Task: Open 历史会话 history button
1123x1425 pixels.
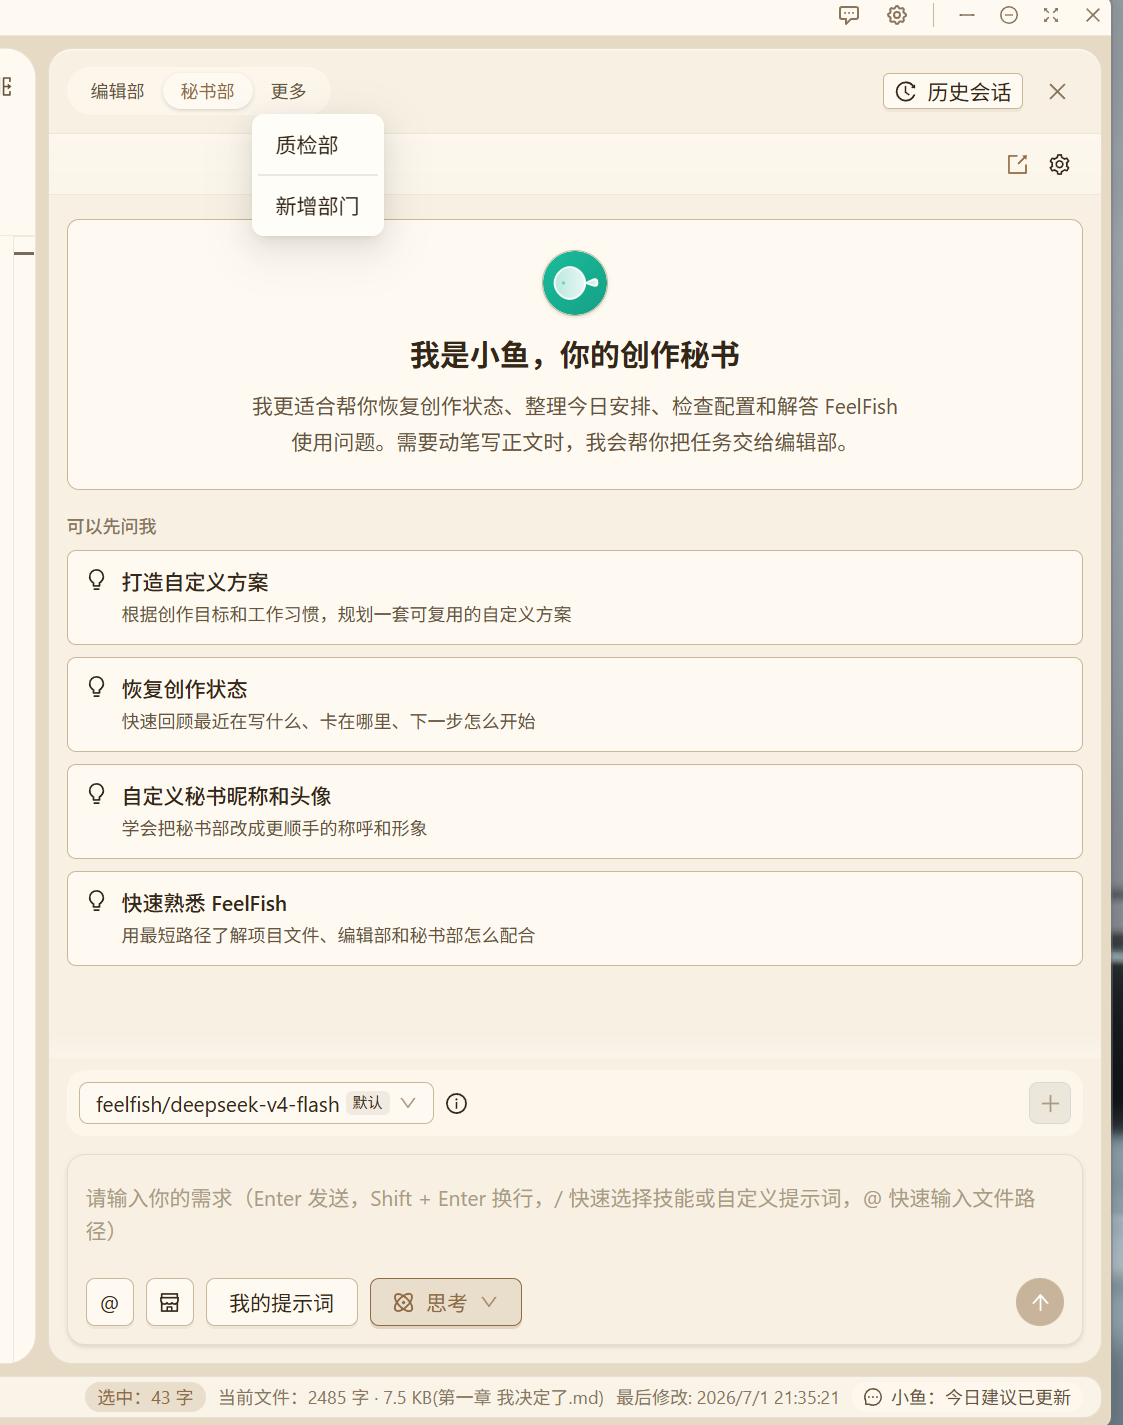Action: point(953,91)
